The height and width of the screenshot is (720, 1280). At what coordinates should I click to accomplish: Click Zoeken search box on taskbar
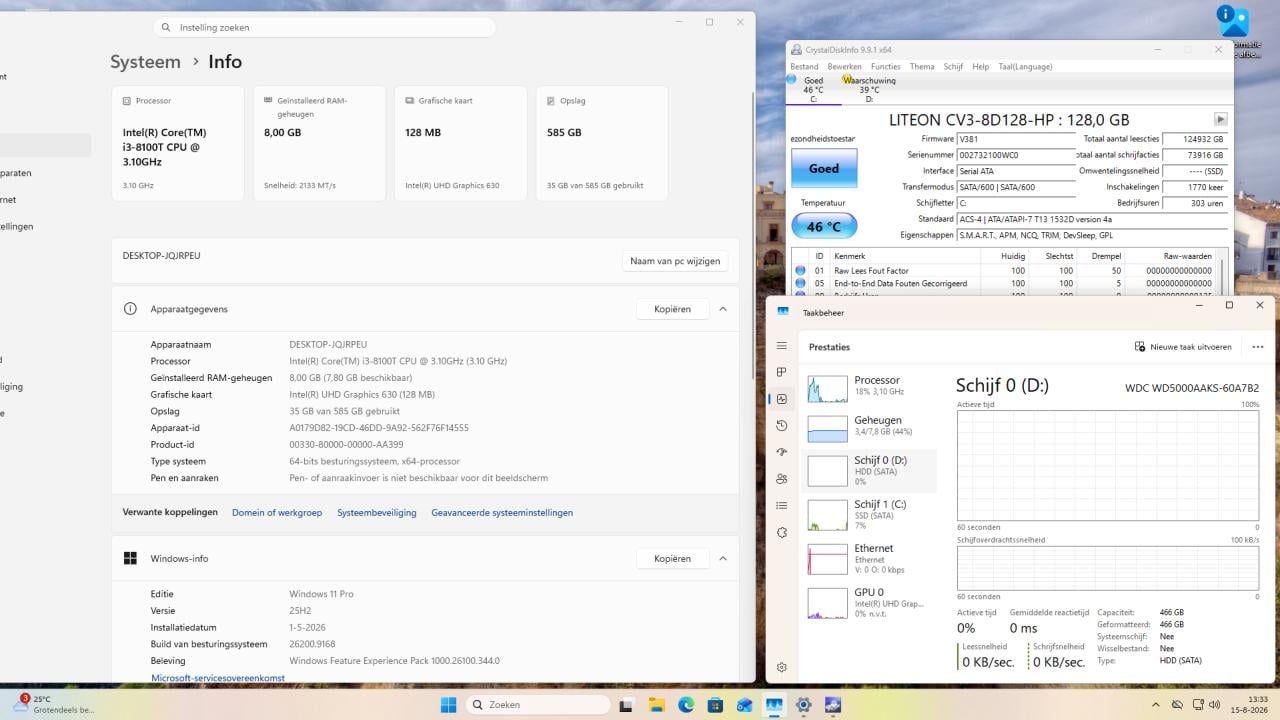click(x=538, y=705)
